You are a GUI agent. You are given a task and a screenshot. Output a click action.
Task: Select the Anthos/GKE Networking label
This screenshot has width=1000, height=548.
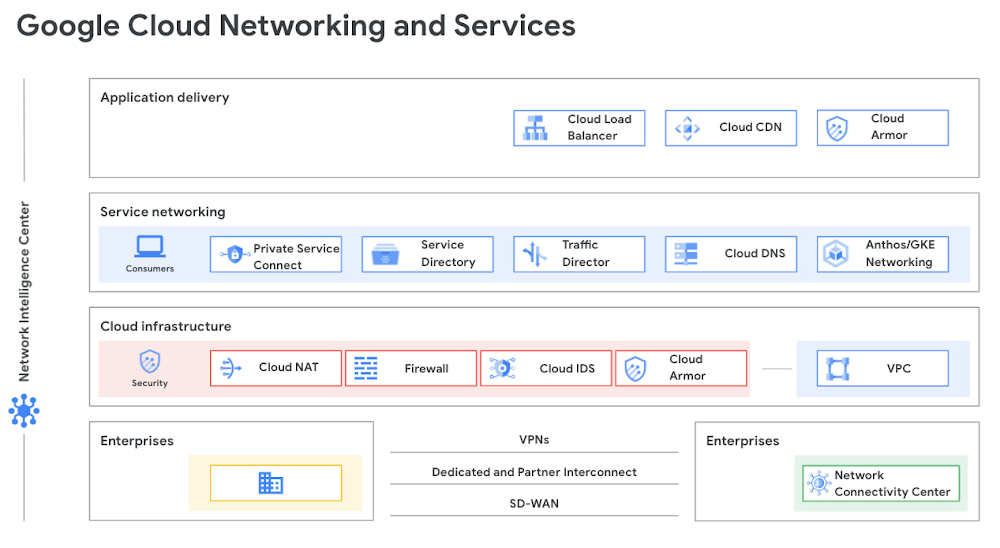pyautogui.click(x=899, y=253)
